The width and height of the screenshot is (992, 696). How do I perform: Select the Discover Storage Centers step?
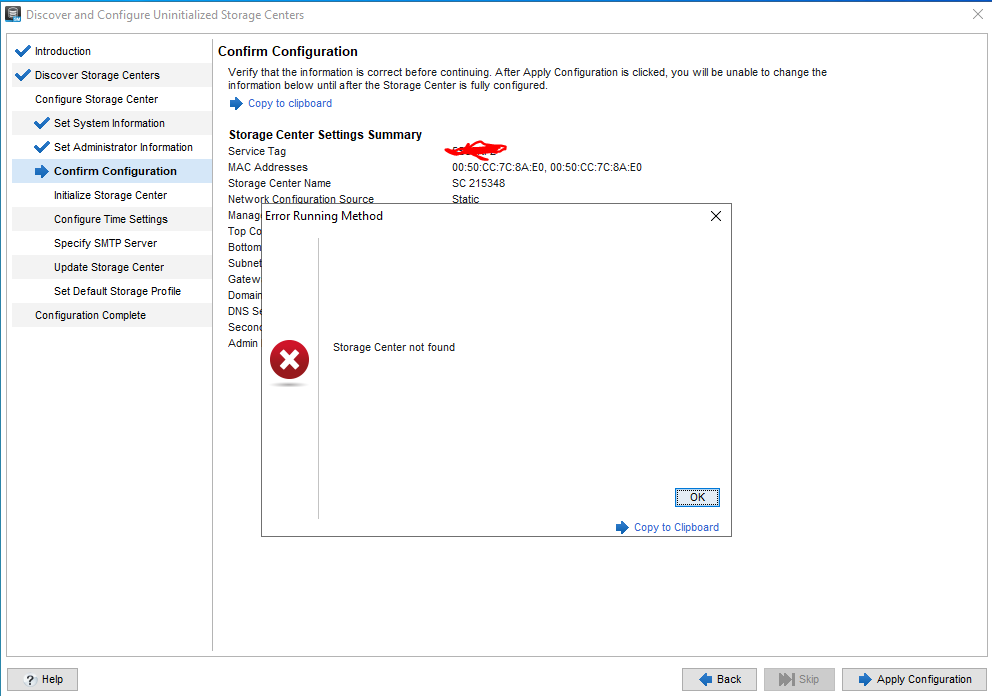click(97, 75)
